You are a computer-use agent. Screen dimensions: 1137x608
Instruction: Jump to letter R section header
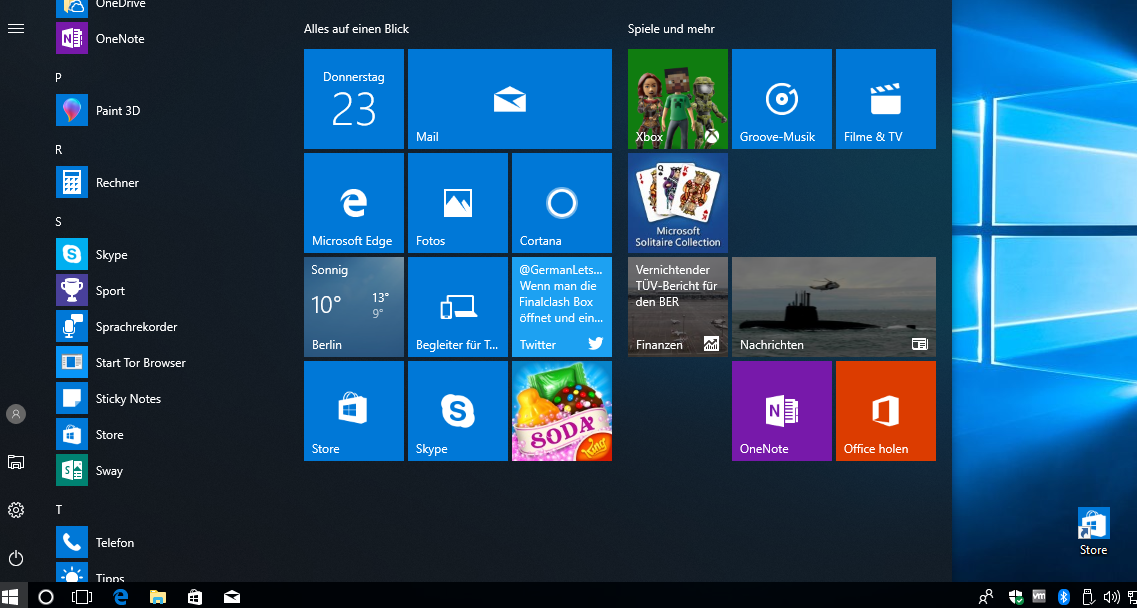[x=59, y=149]
